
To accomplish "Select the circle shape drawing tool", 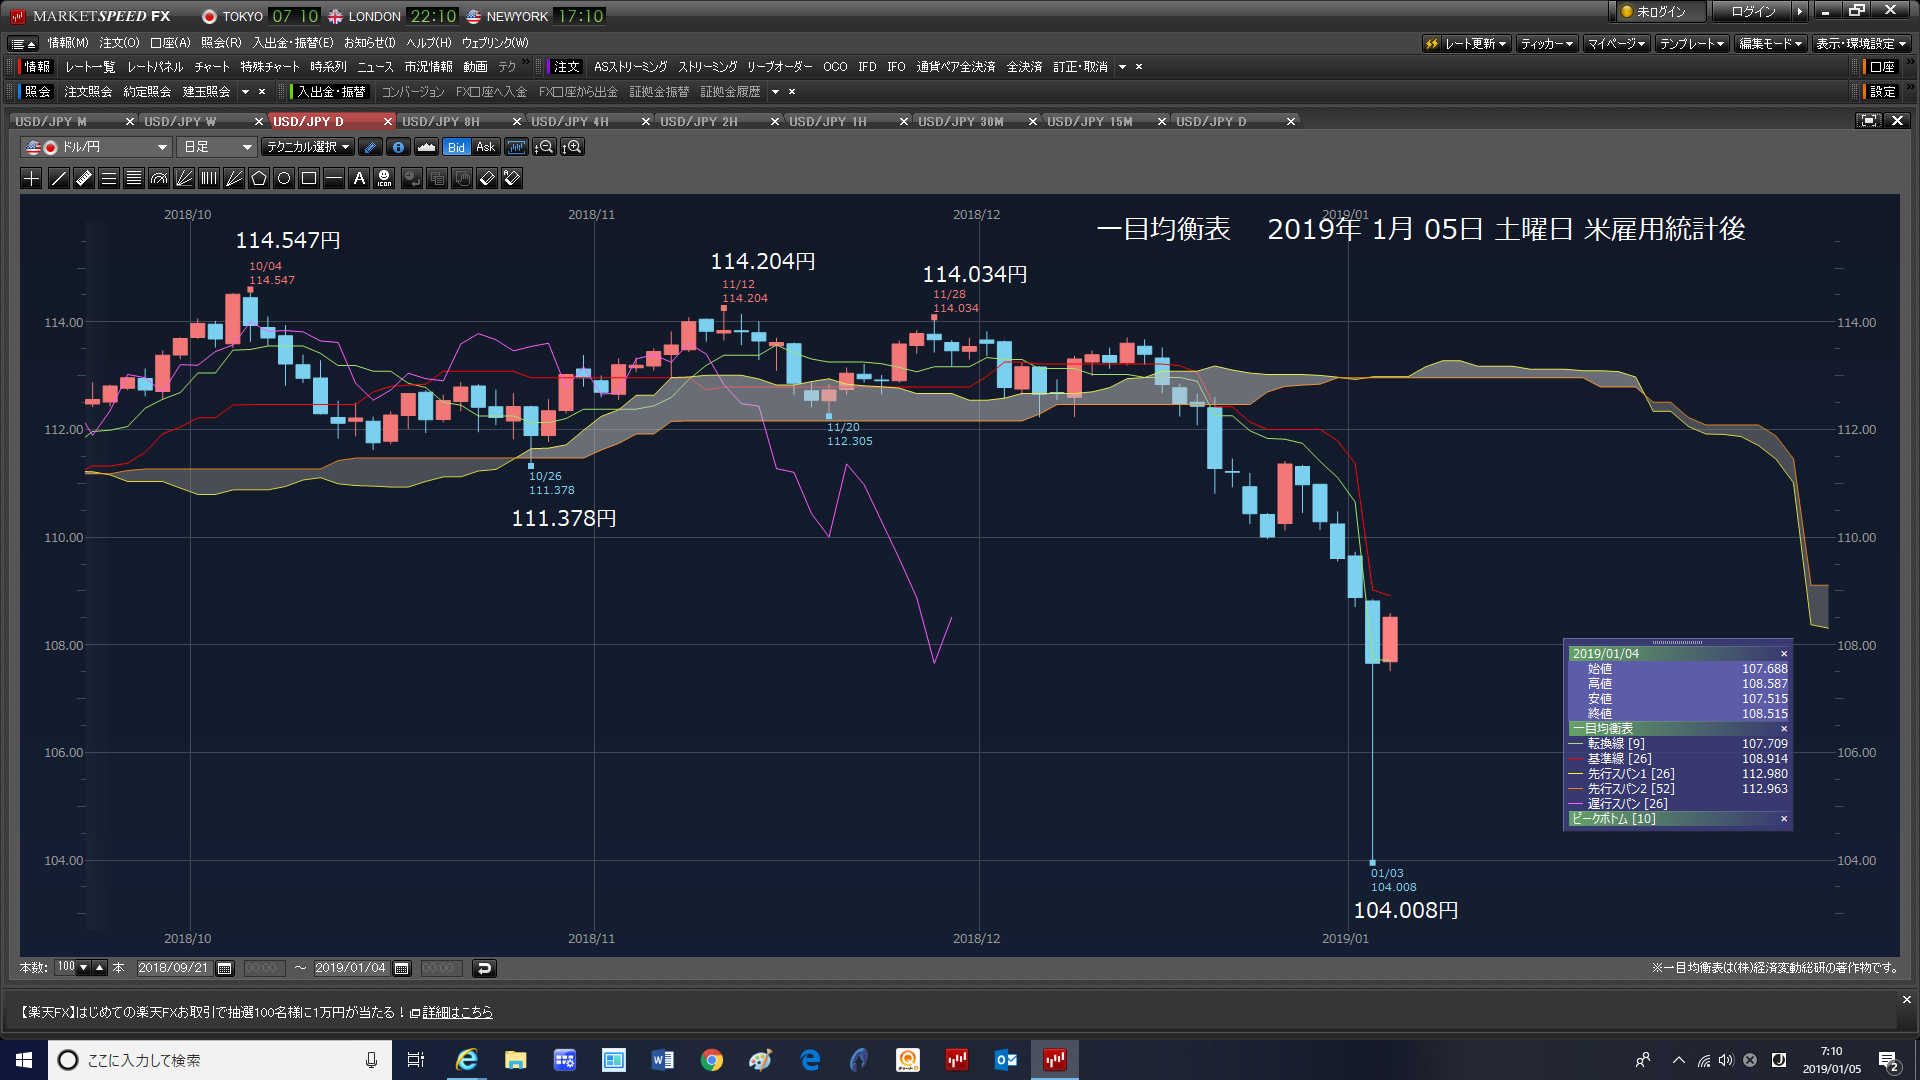I will tap(284, 178).
